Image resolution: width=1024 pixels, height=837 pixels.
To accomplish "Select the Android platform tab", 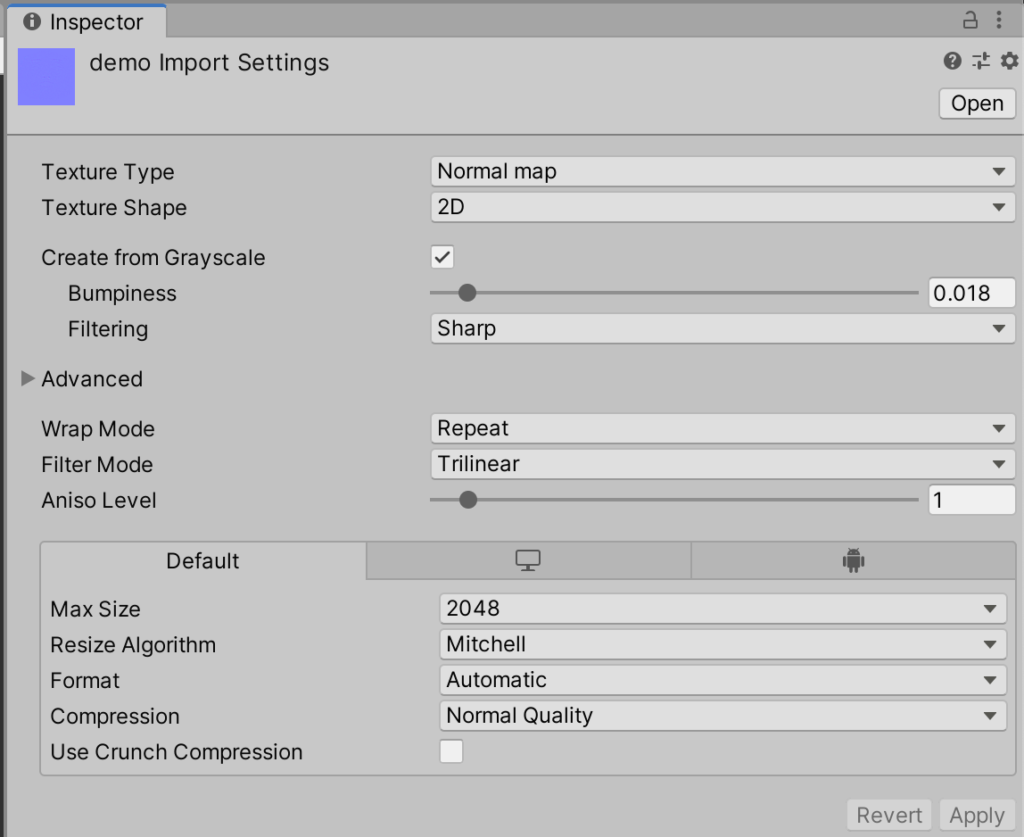I will click(853, 561).
